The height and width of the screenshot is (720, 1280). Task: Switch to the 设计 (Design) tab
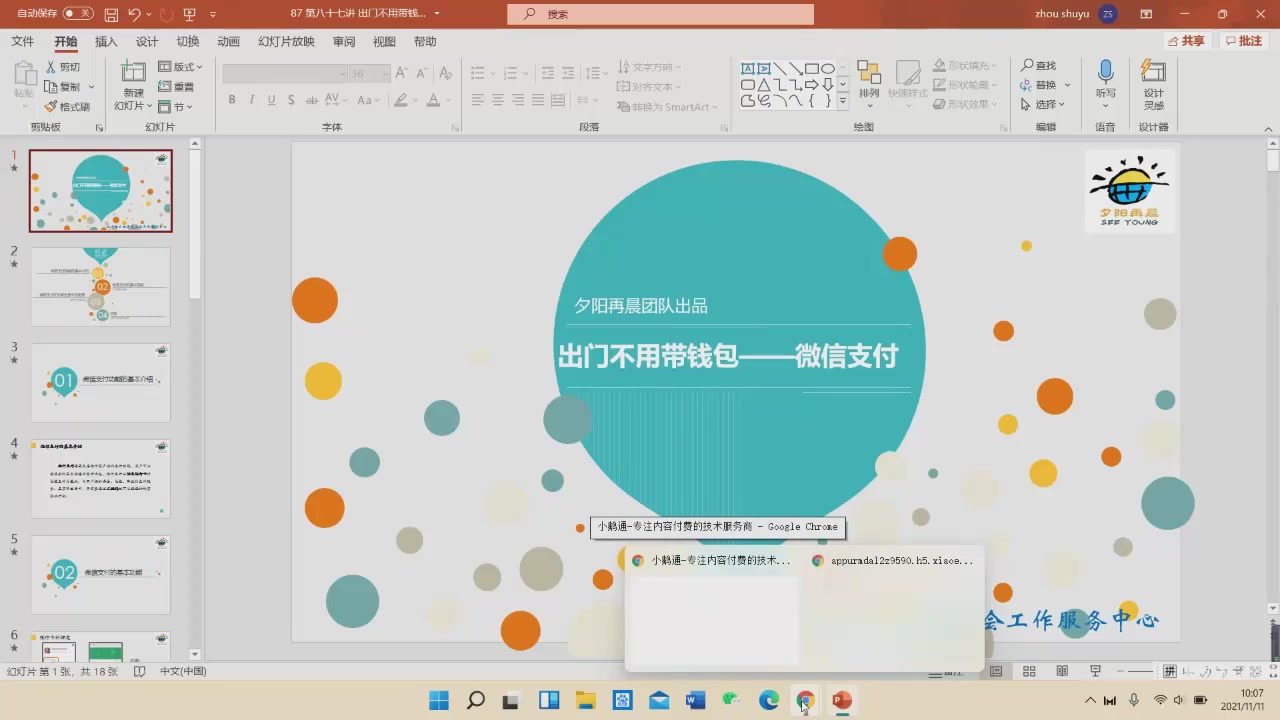pyautogui.click(x=147, y=41)
